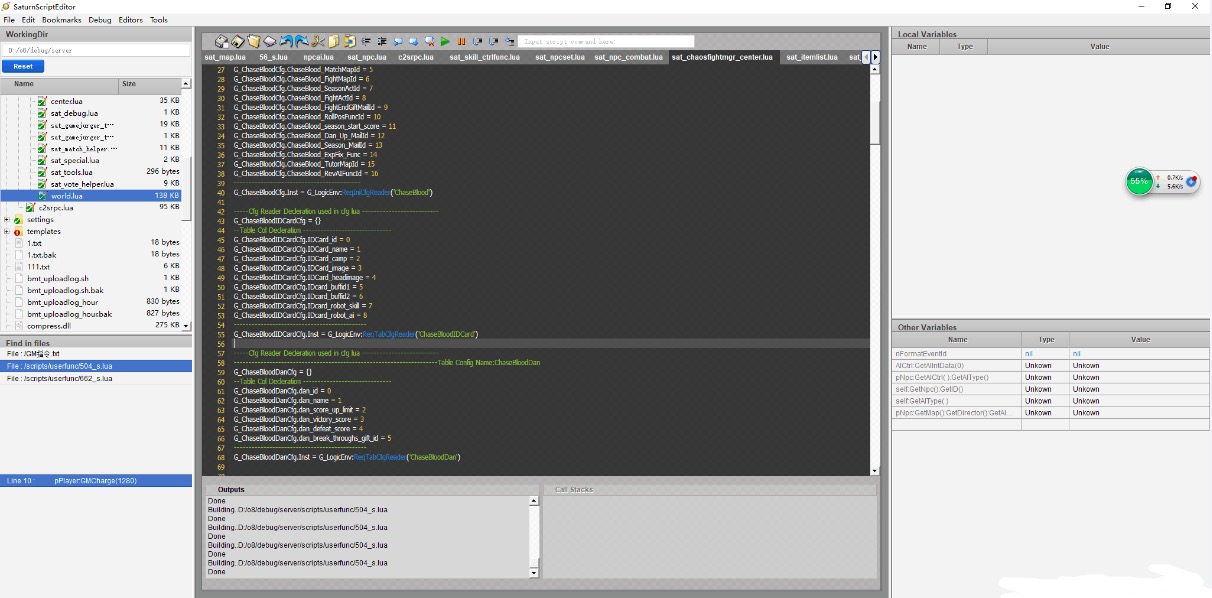Click the blue Undo arrow icon
The width and height of the screenshot is (1212, 598).
(x=286, y=42)
